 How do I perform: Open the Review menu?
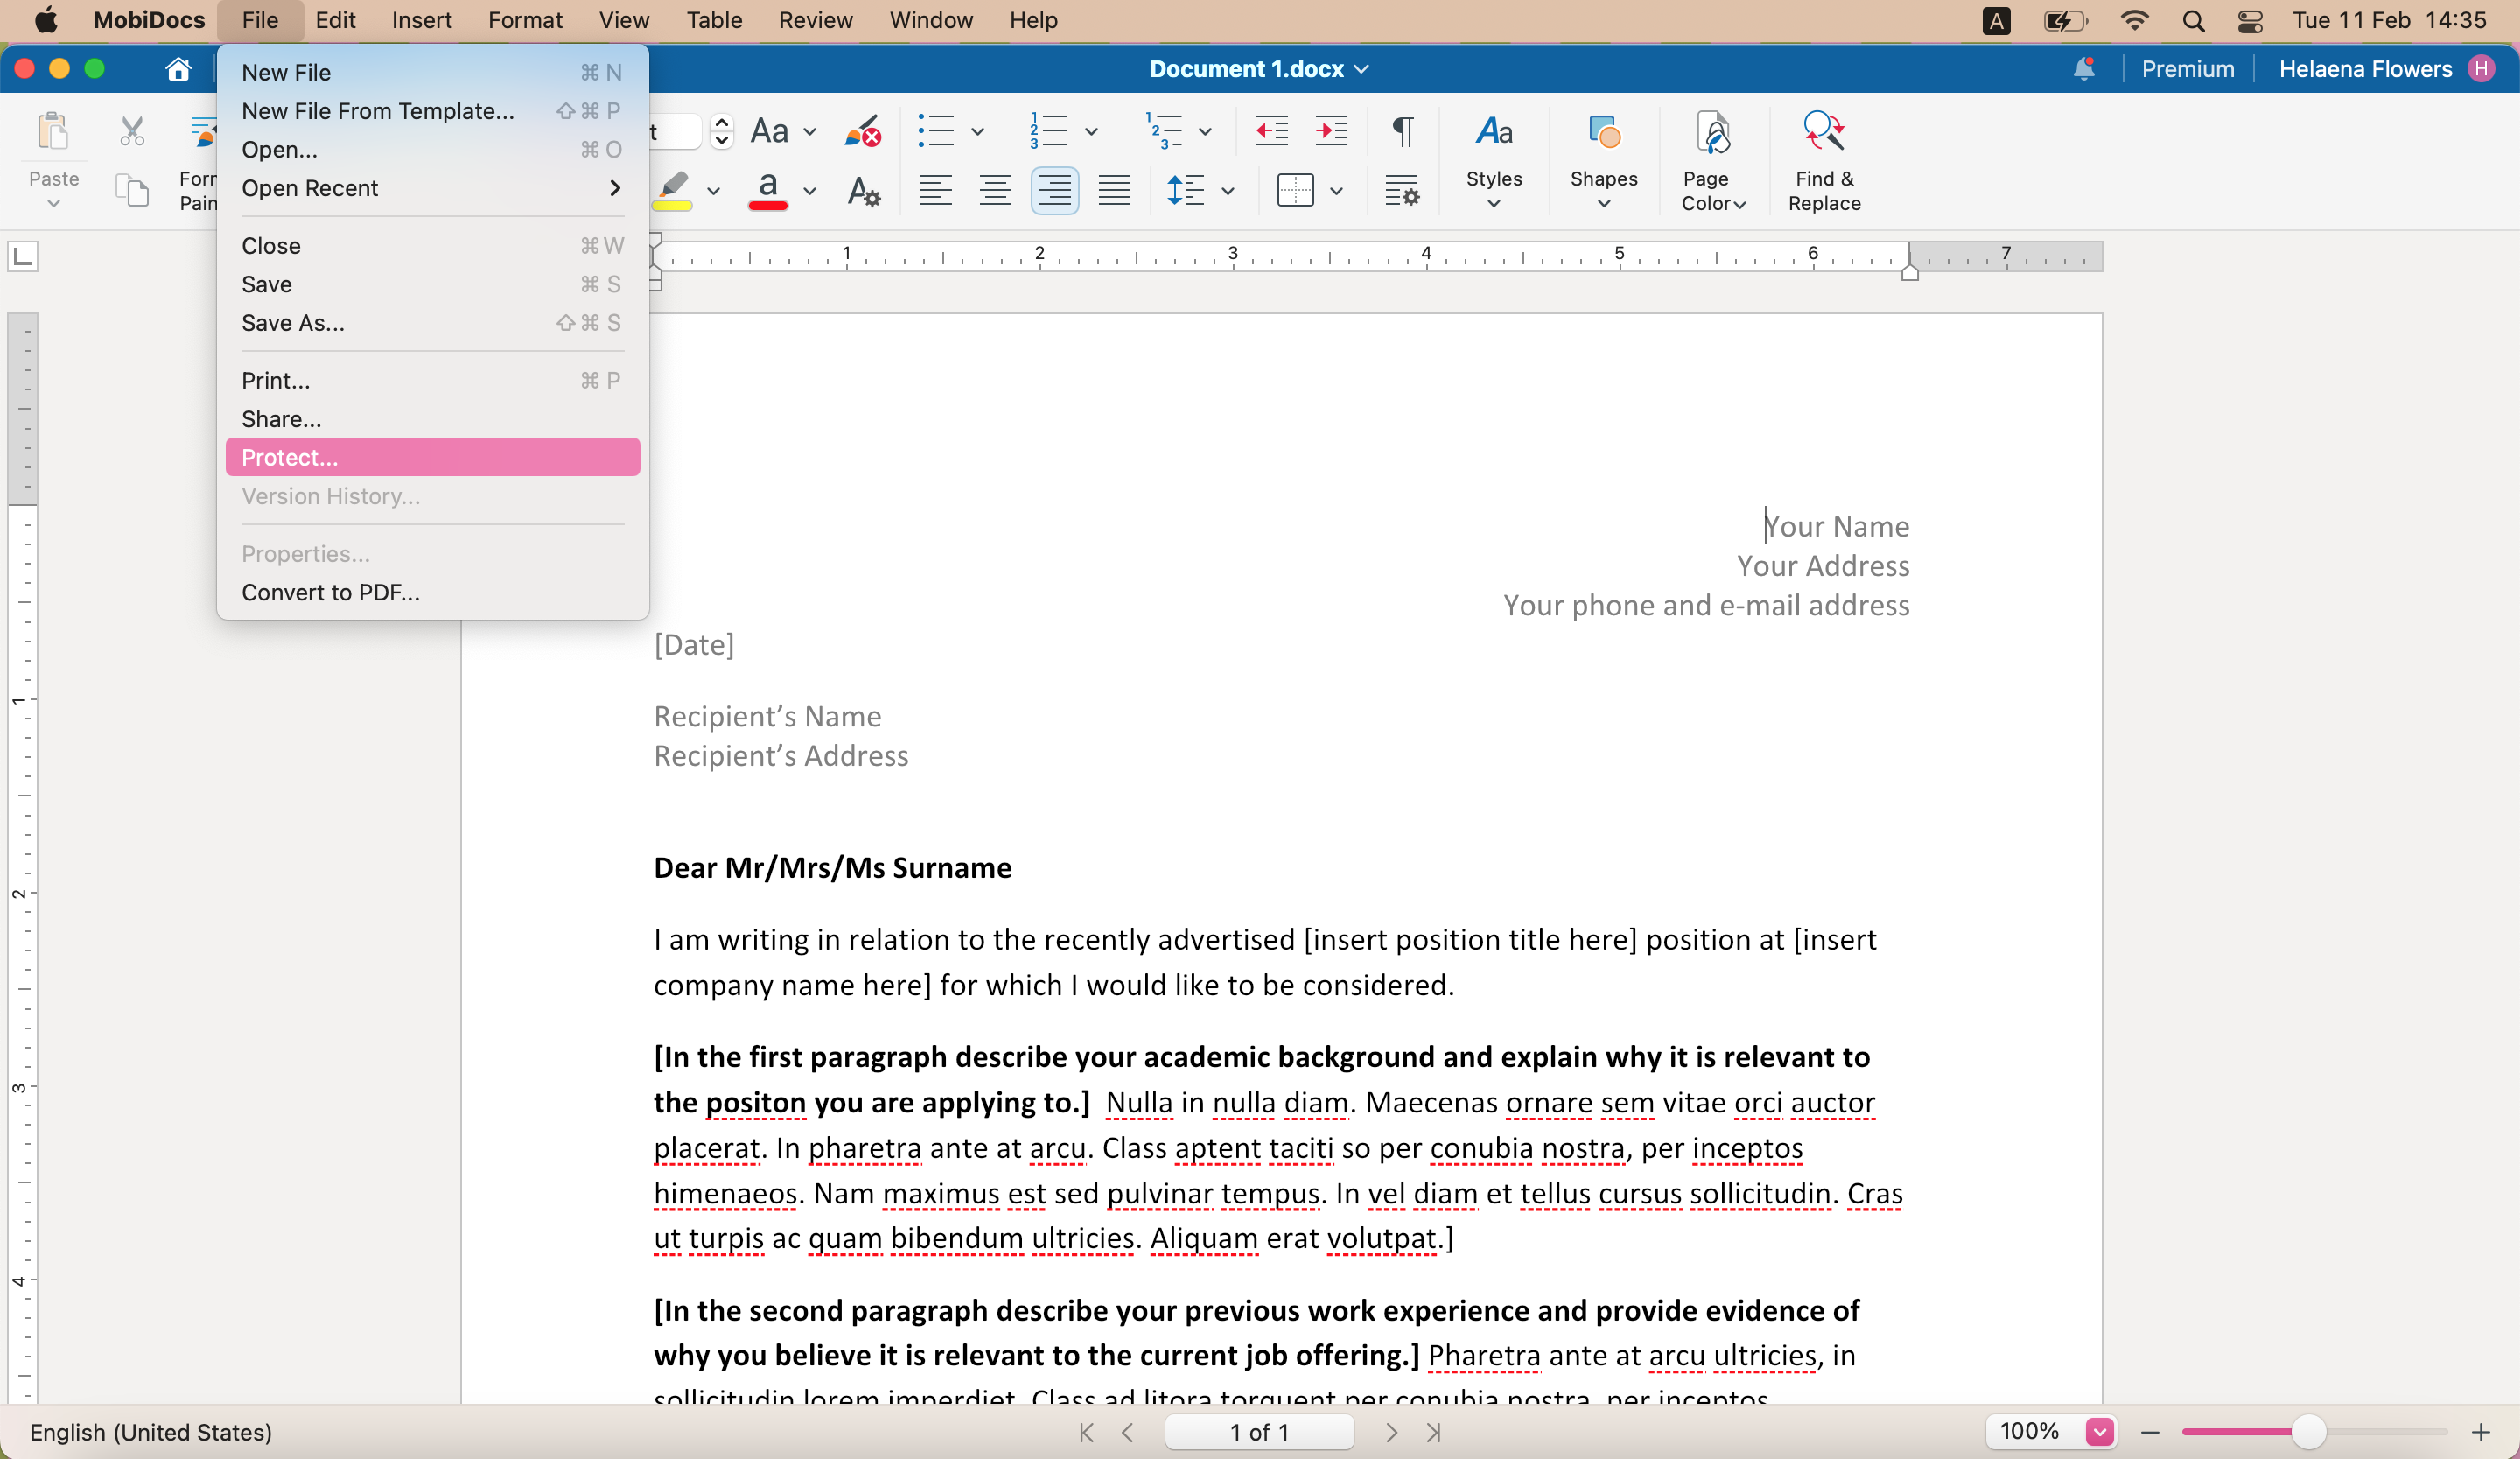coord(815,20)
